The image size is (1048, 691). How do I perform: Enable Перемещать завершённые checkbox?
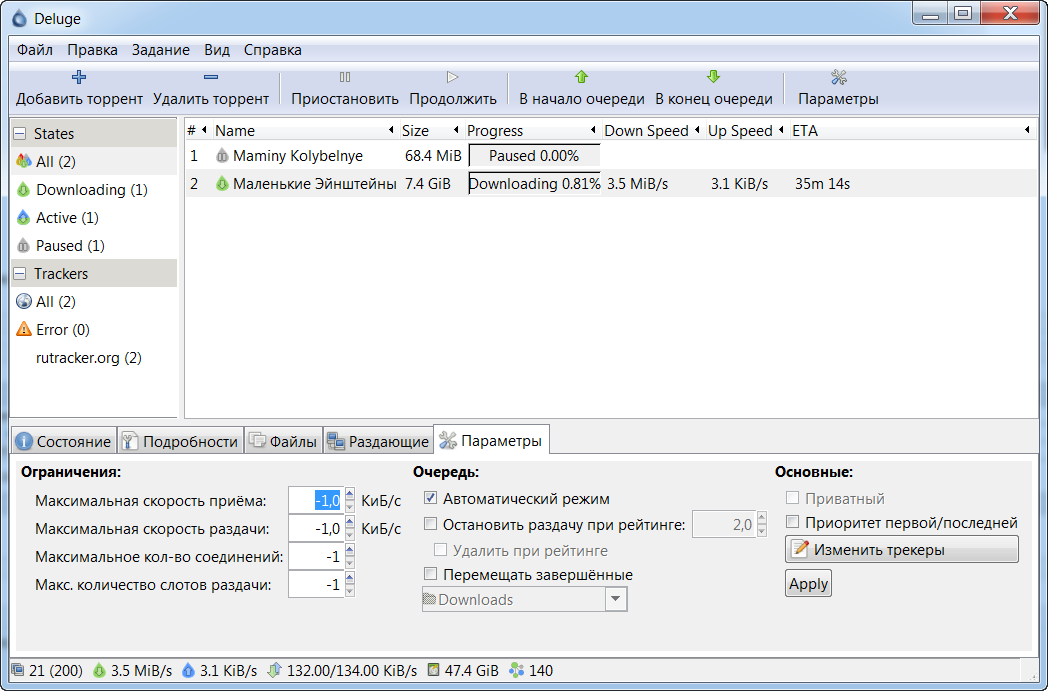tap(430, 573)
